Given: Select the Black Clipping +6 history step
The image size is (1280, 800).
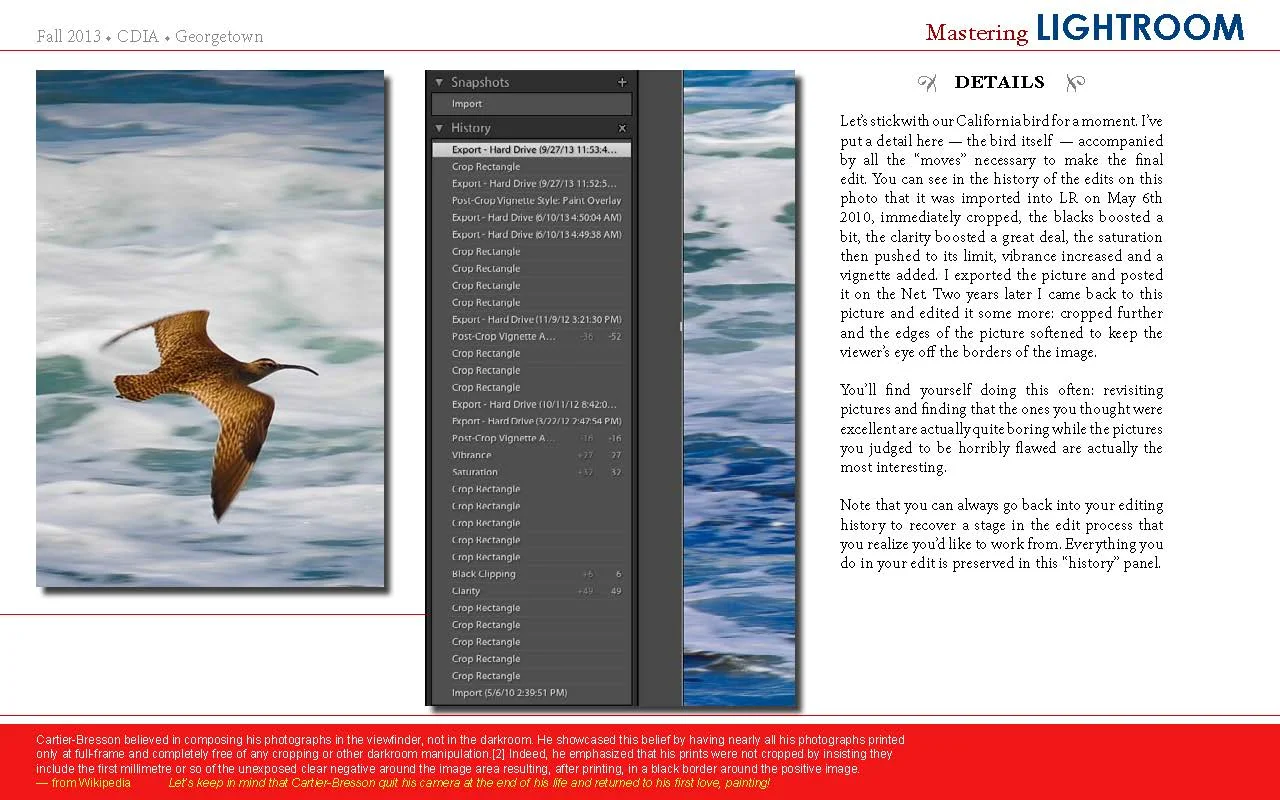Looking at the screenshot, I should pos(532,575).
